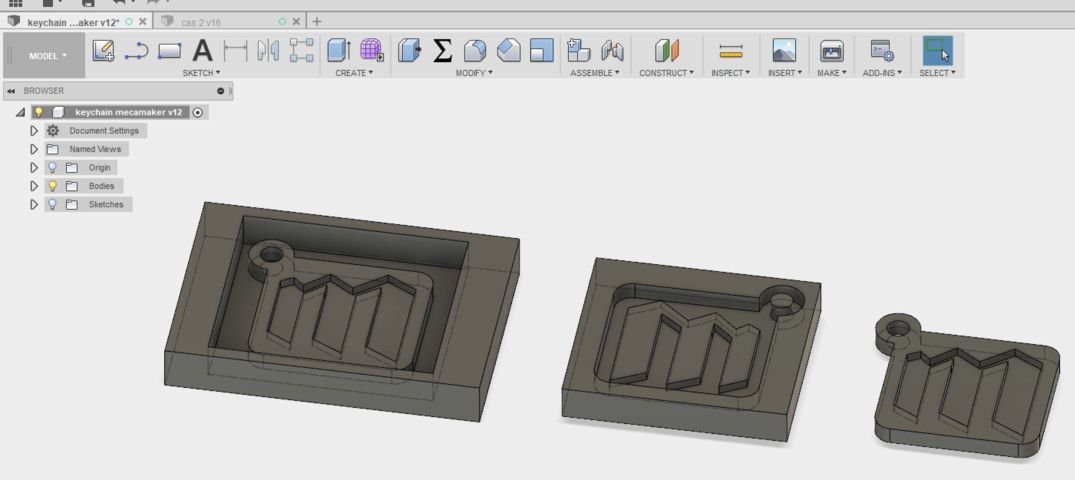Select the Rectangular Pattern sketch tool
Viewport: 1075px width, 480px height.
pyautogui.click(x=301, y=51)
